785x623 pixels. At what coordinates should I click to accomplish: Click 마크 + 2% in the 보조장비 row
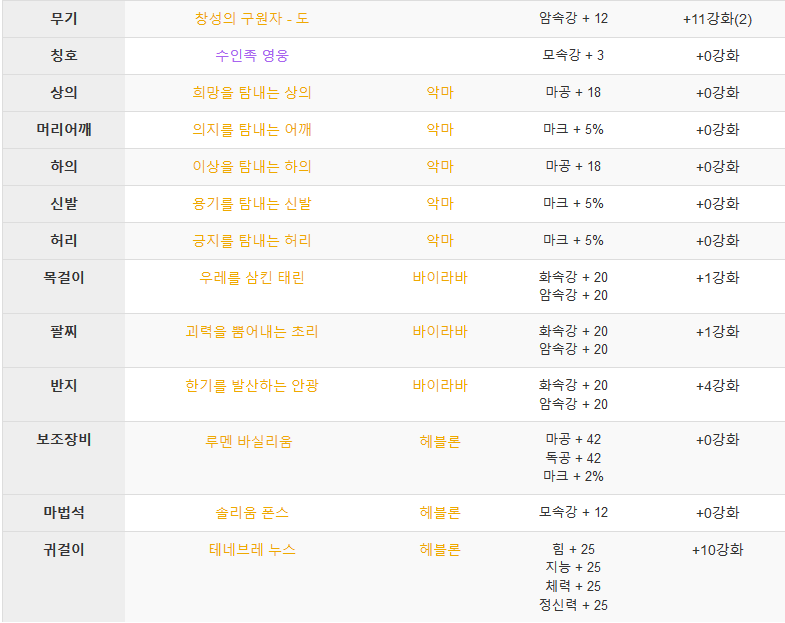click(x=573, y=476)
